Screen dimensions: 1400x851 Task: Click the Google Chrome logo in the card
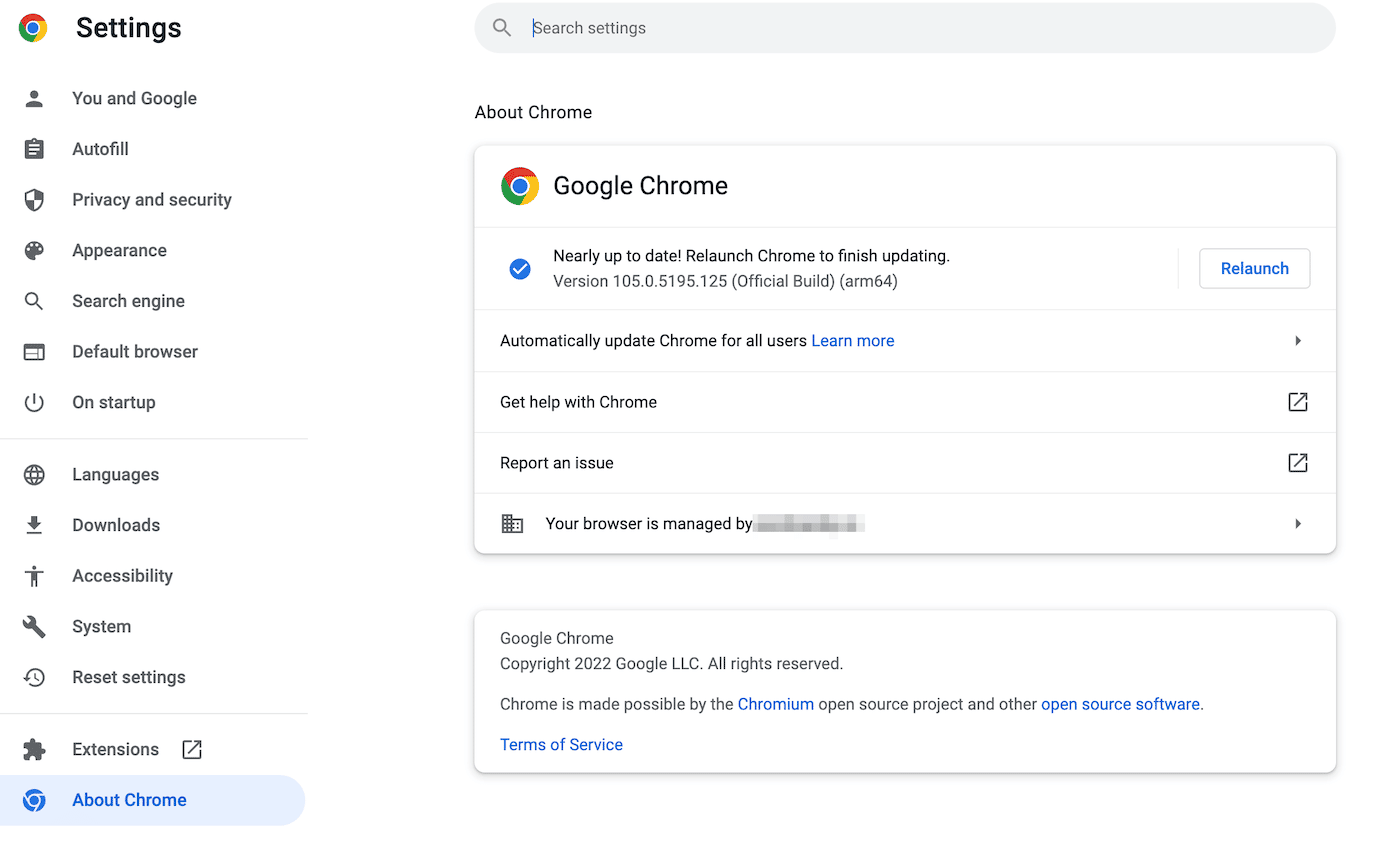coord(520,186)
